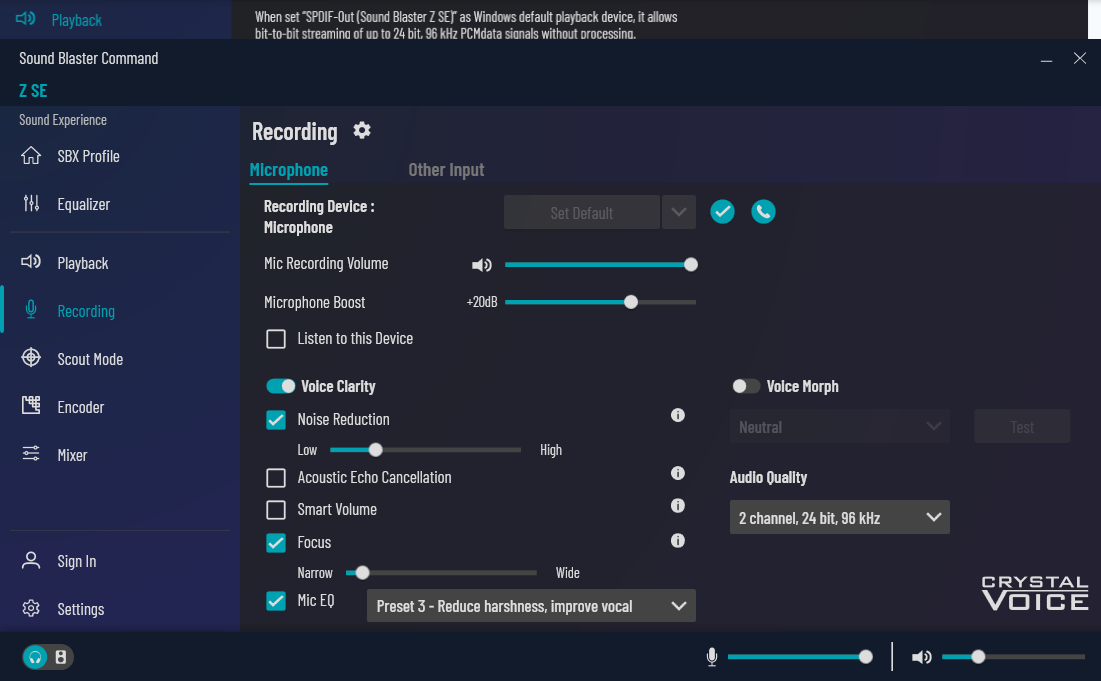Click the Set Default button
Image resolution: width=1101 pixels, height=681 pixels.
coord(581,212)
